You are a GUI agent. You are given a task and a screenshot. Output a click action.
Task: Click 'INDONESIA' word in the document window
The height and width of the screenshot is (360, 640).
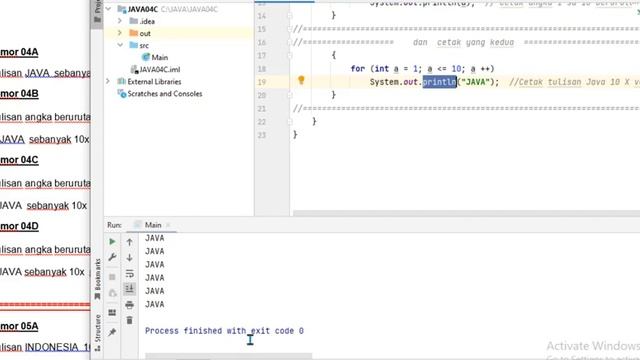pos(52,347)
